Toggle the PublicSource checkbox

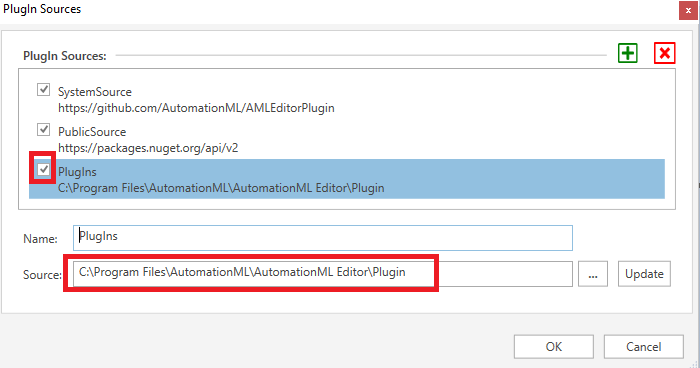pos(43,130)
